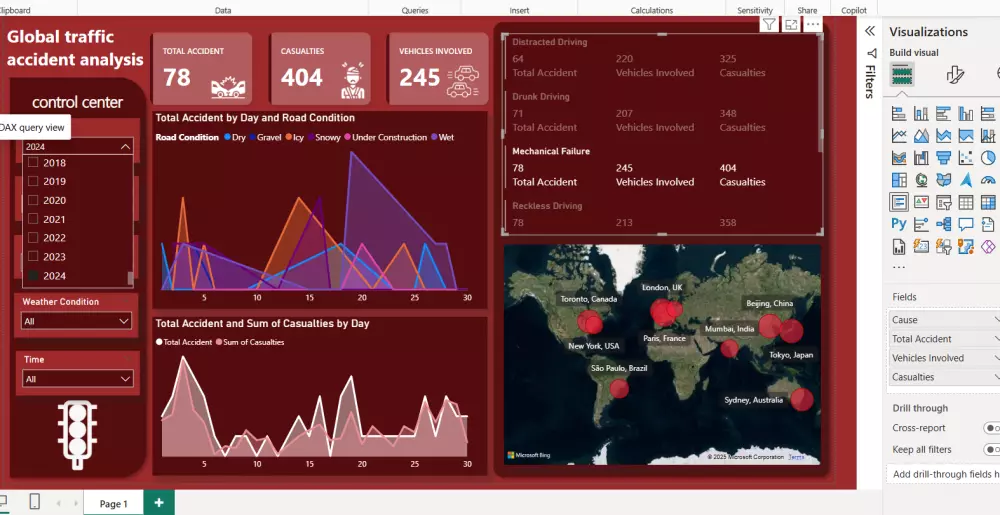1000x515 pixels.
Task: Open focus mode for the card visual
Action: (x=791, y=24)
